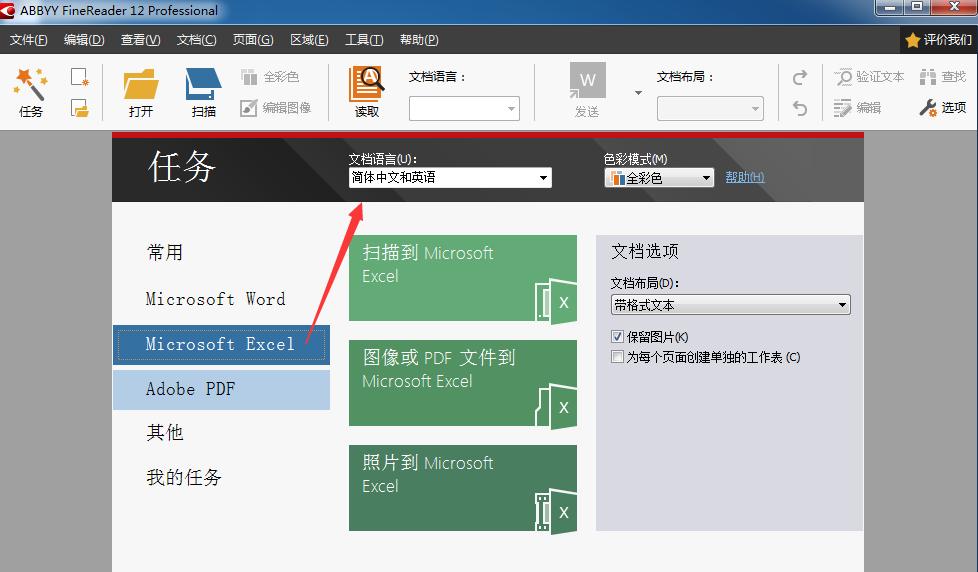Expand the Send button dropdown arrow

pyautogui.click(x=638, y=93)
